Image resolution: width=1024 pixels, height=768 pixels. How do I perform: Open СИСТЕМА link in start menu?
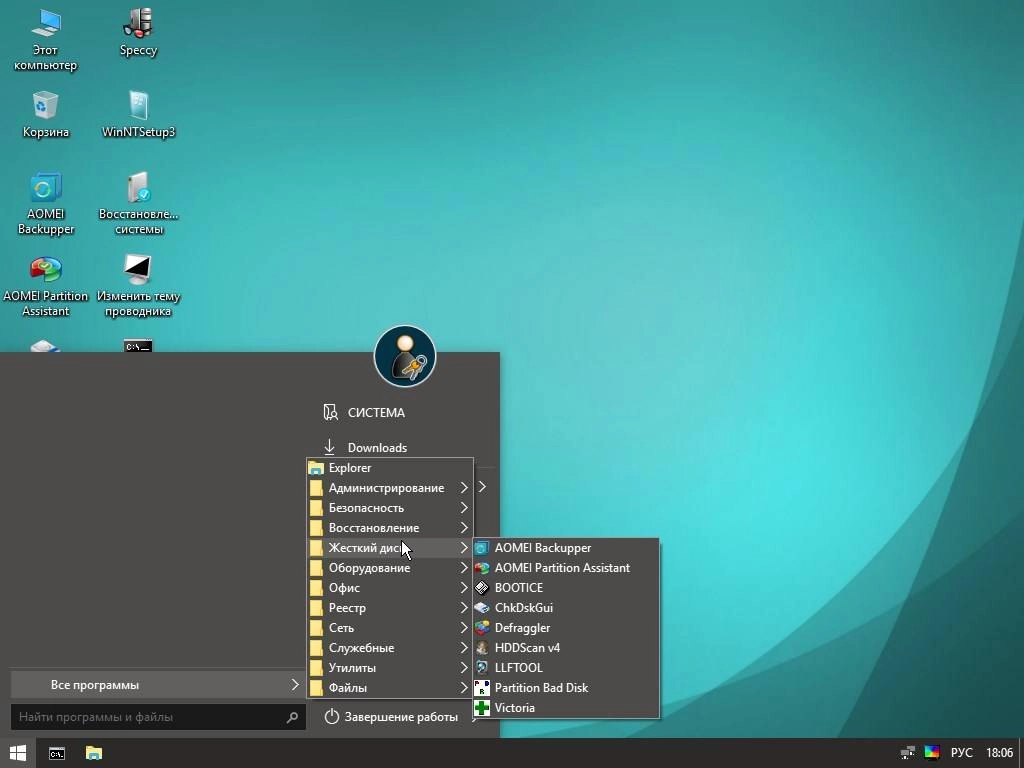364,413
